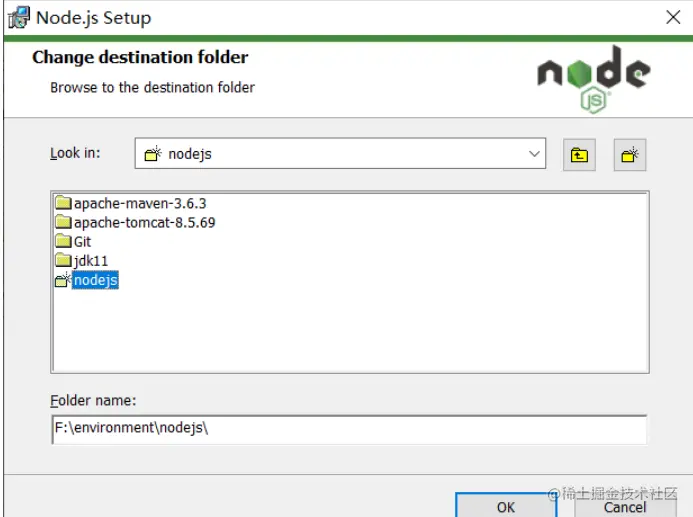Click the folder icon inside Look in box

tap(153, 154)
